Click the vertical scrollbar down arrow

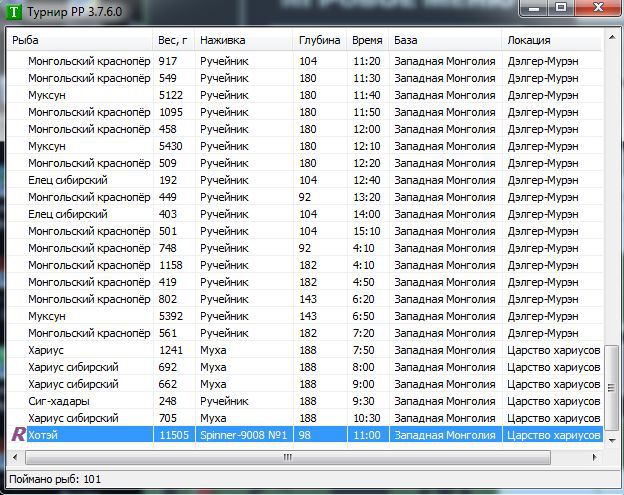click(611, 440)
